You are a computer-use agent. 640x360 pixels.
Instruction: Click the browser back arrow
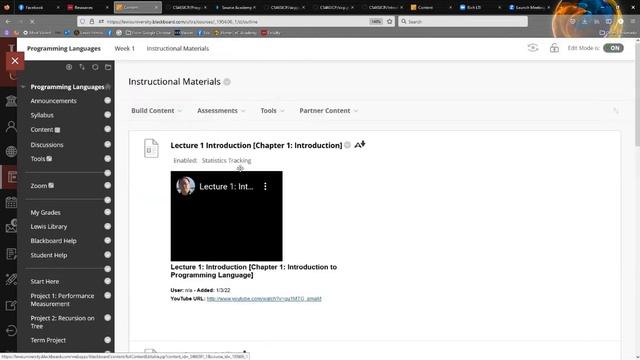(9, 21)
